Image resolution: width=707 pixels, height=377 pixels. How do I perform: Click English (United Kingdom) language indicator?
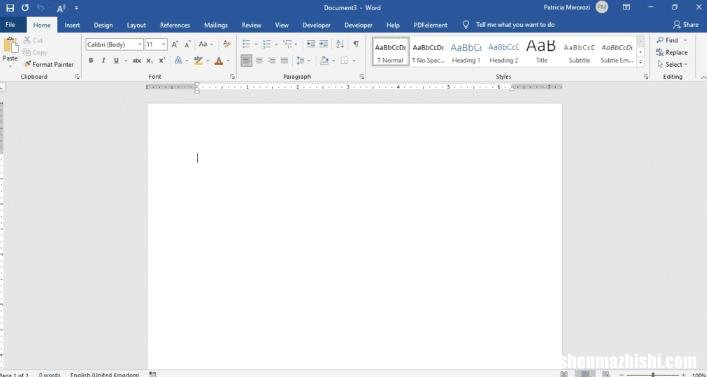105,374
